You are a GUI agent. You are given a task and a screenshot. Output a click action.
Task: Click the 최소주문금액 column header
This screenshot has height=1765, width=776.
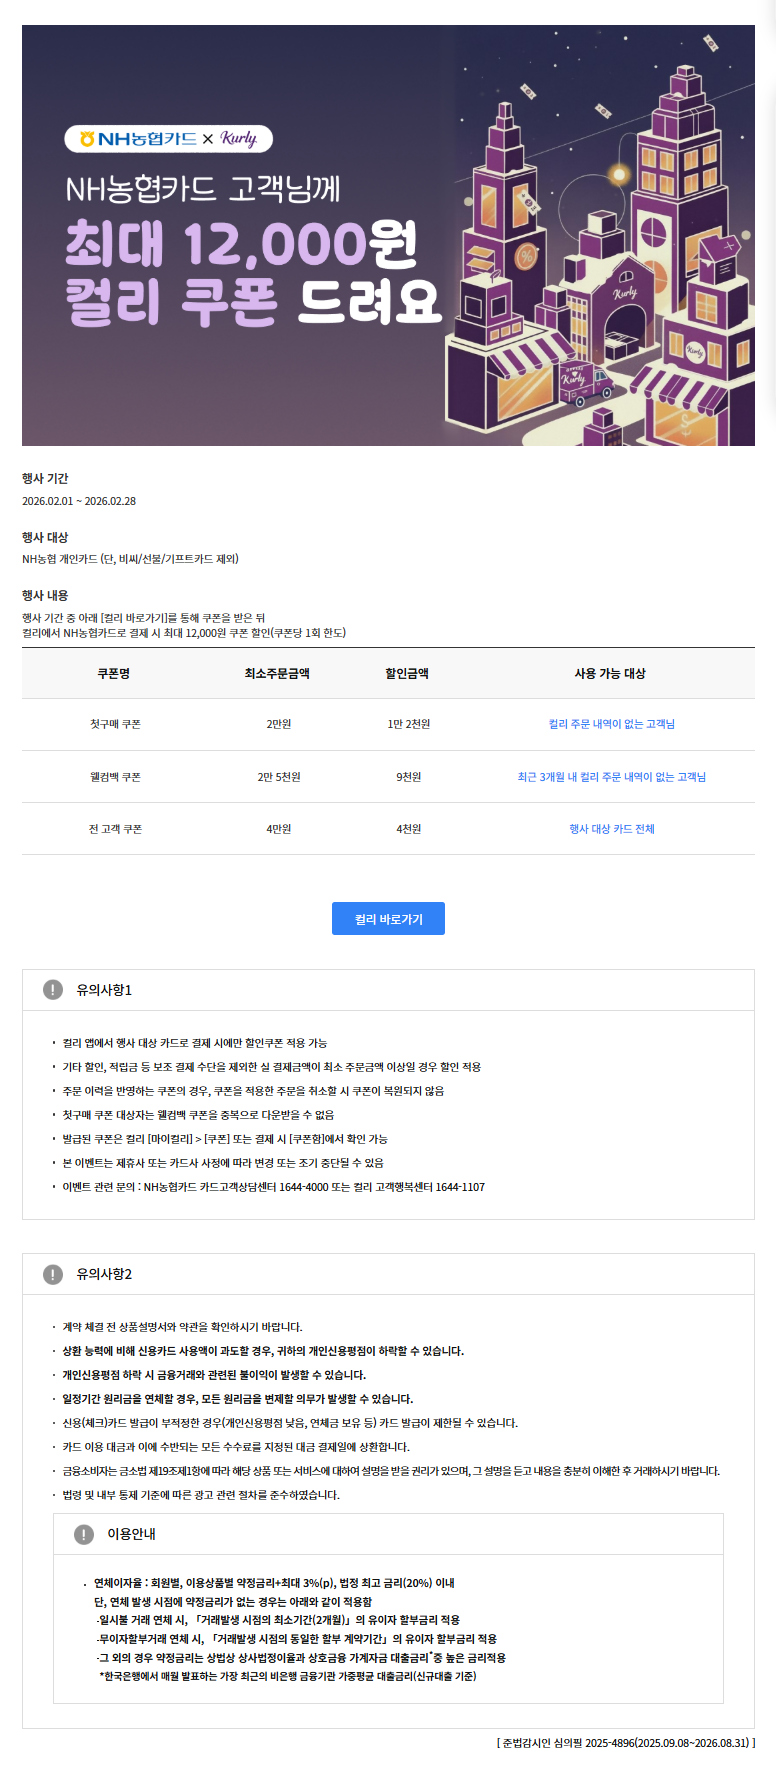point(277,674)
